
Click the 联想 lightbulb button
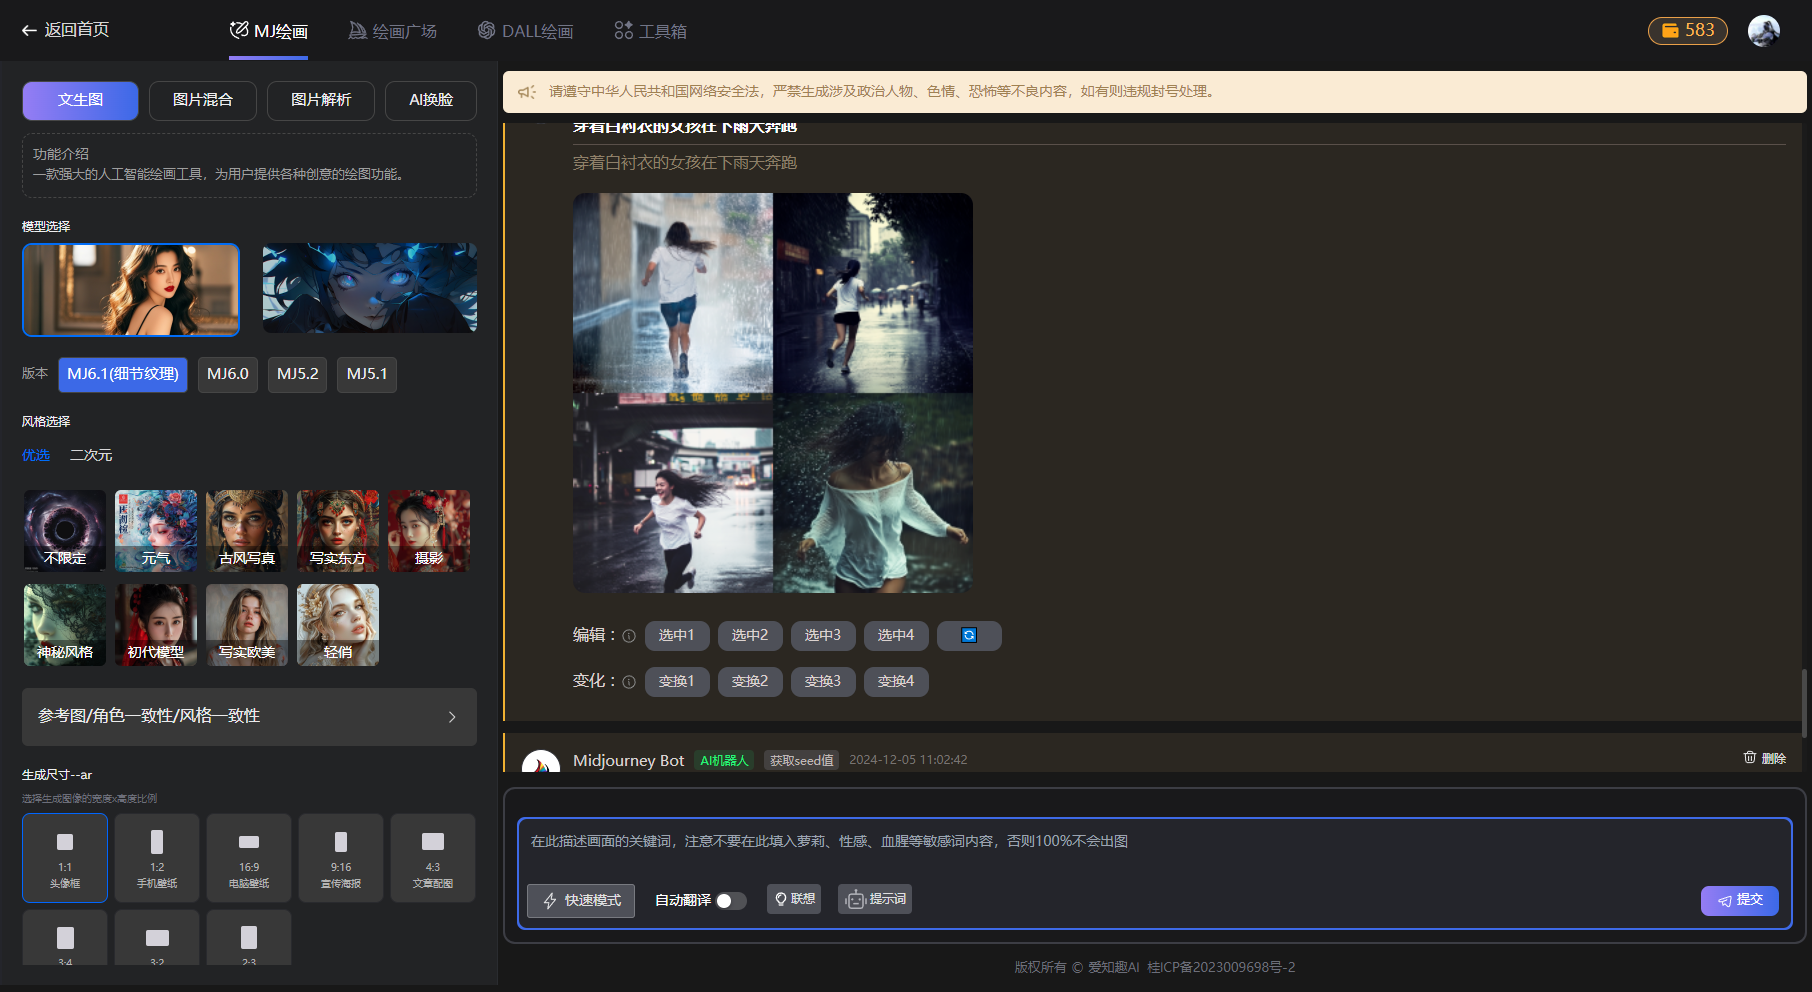tap(794, 899)
